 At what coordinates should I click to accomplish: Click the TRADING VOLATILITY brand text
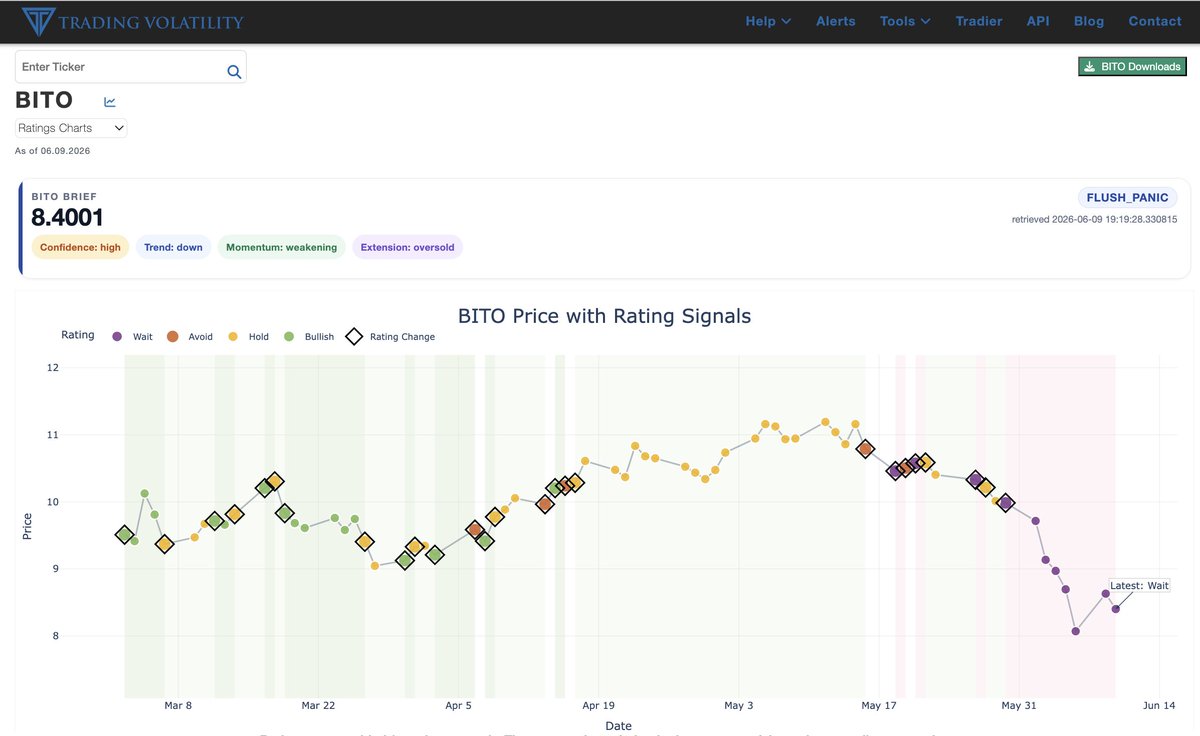151,22
